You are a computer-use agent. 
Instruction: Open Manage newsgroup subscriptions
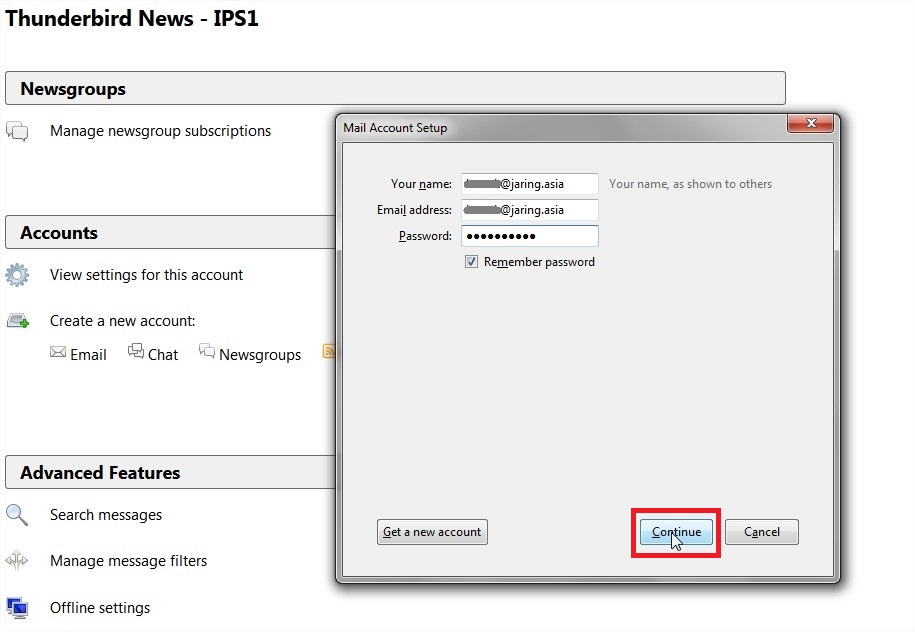pos(160,131)
